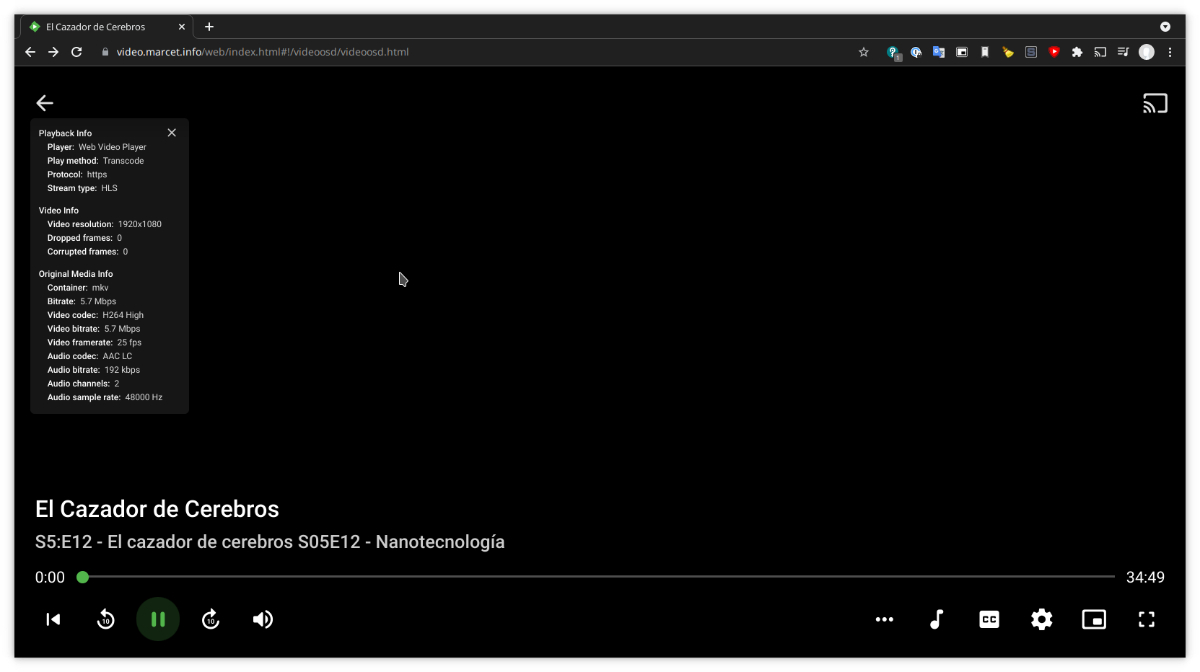Click the Audio sample rate 48000 Hz row

105,397
